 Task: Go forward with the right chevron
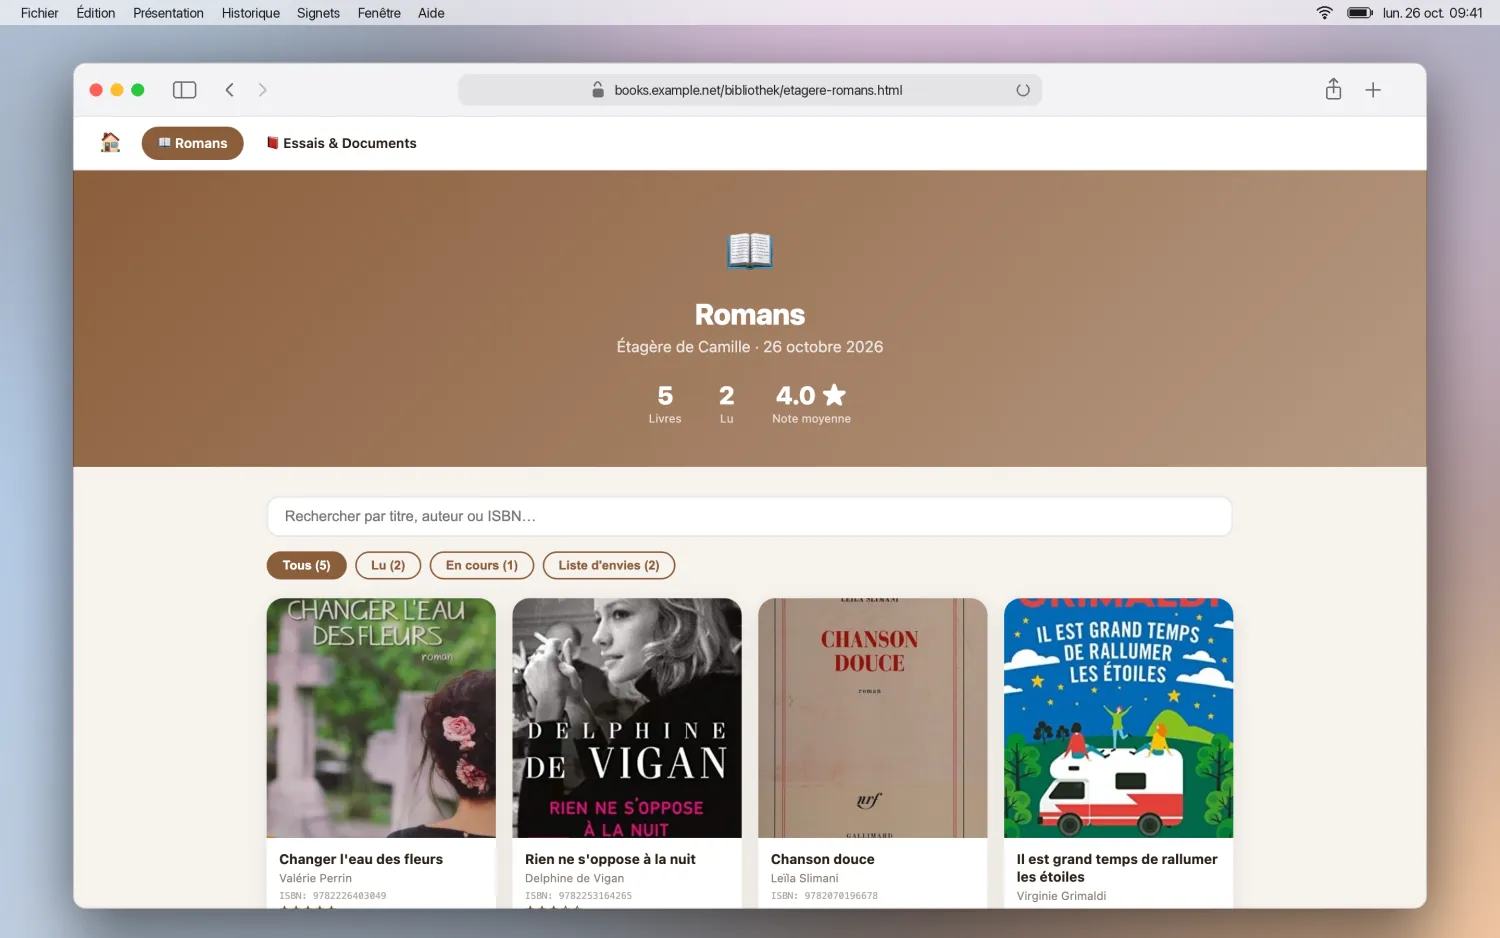pyautogui.click(x=263, y=90)
